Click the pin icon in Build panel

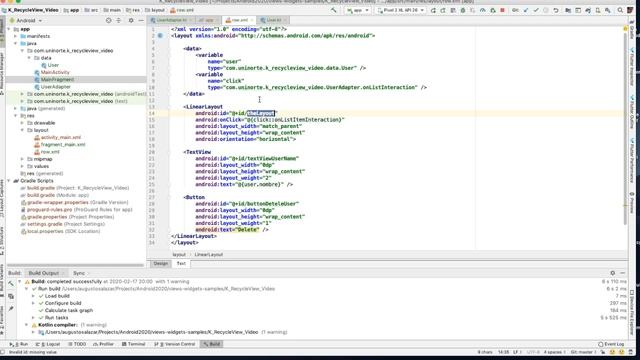(x=11, y=309)
